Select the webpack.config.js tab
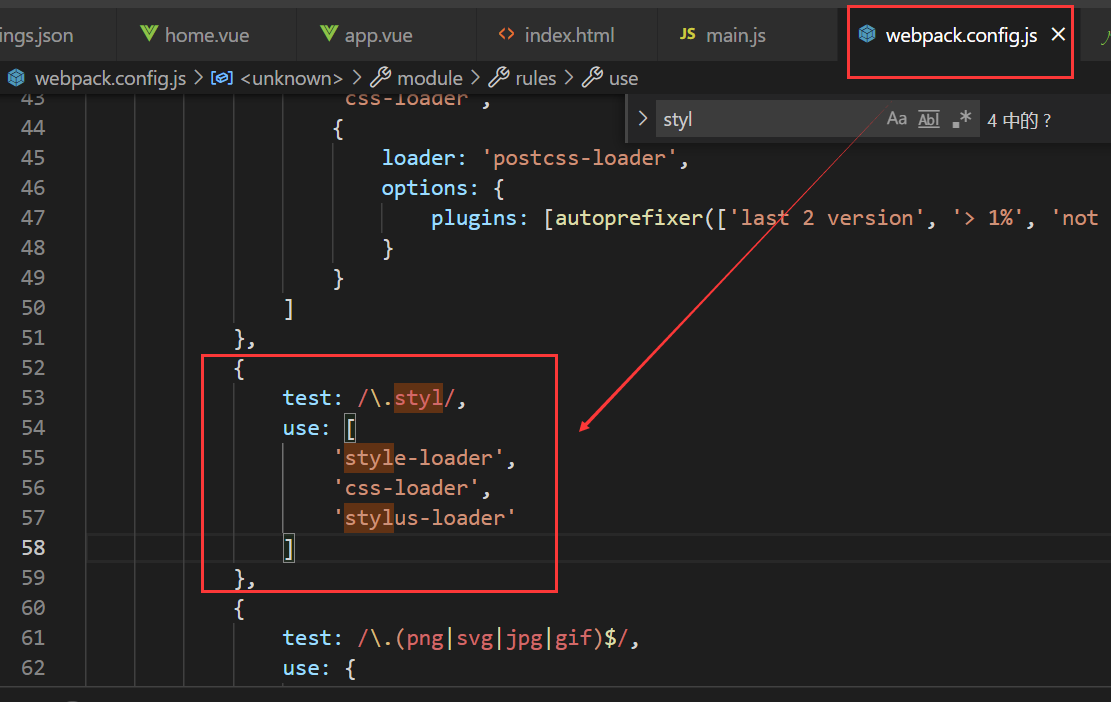Screen dimensions: 1111x702 pos(961,35)
